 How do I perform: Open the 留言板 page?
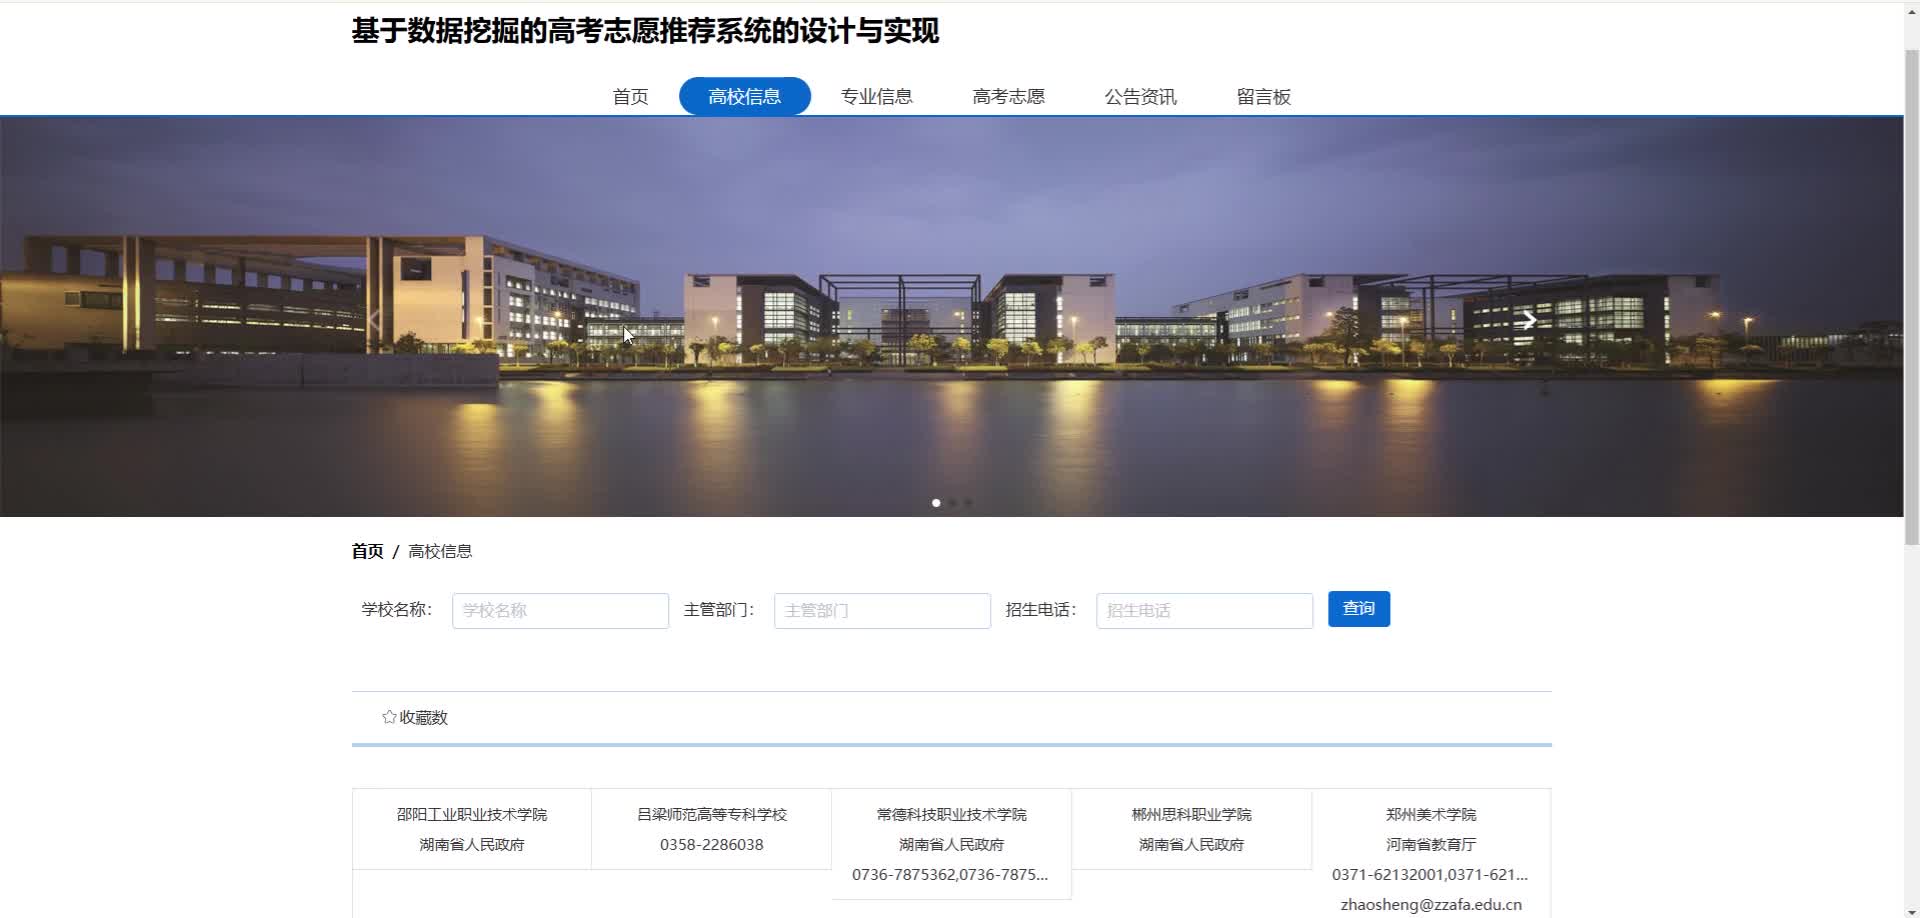point(1263,96)
